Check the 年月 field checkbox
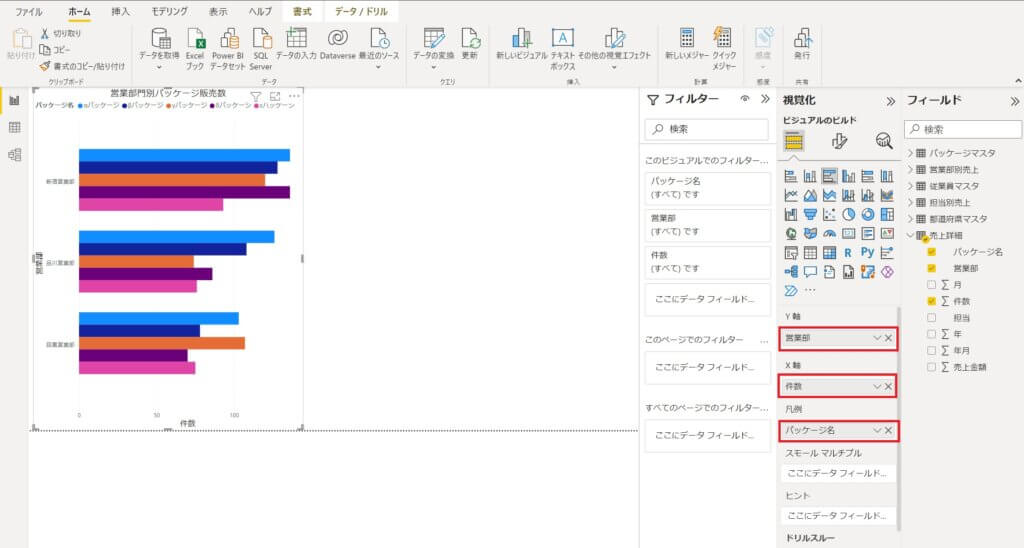 931,351
